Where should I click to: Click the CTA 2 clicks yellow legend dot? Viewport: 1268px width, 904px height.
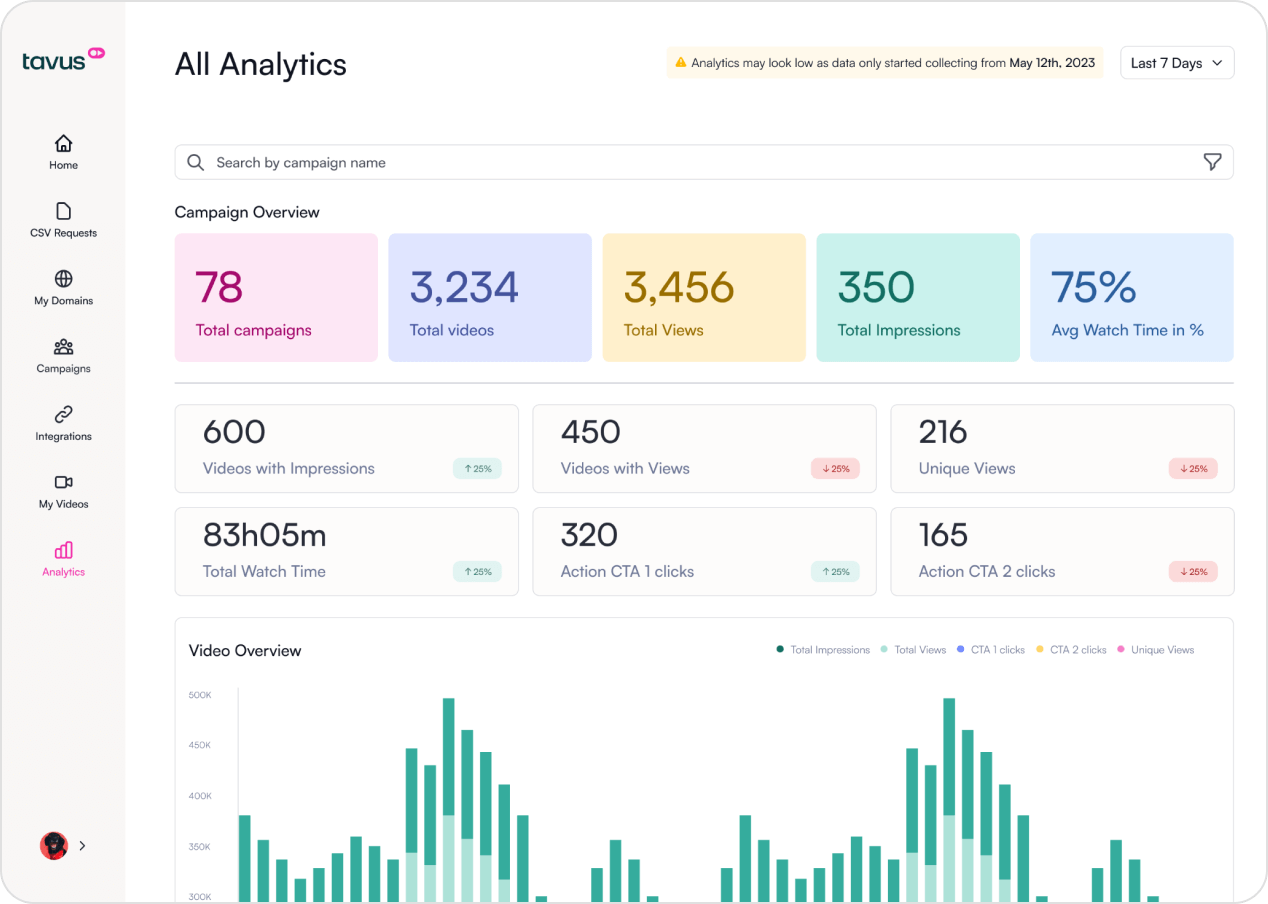(1040, 650)
